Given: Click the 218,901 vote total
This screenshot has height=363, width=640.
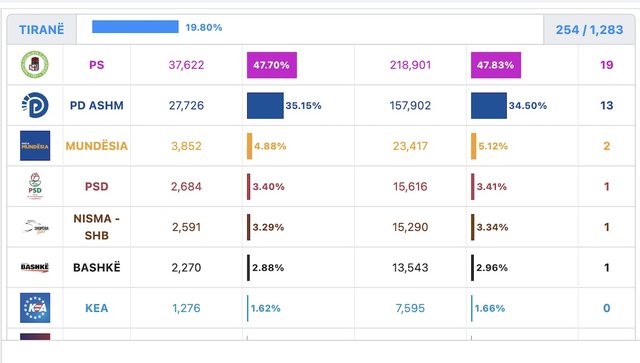Looking at the screenshot, I should (410, 65).
